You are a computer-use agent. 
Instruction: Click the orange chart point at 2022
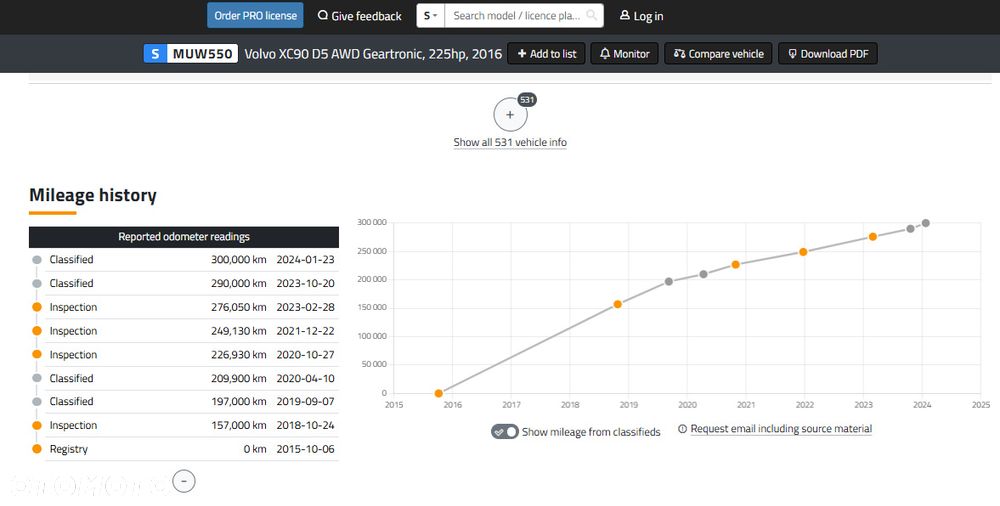click(x=803, y=252)
